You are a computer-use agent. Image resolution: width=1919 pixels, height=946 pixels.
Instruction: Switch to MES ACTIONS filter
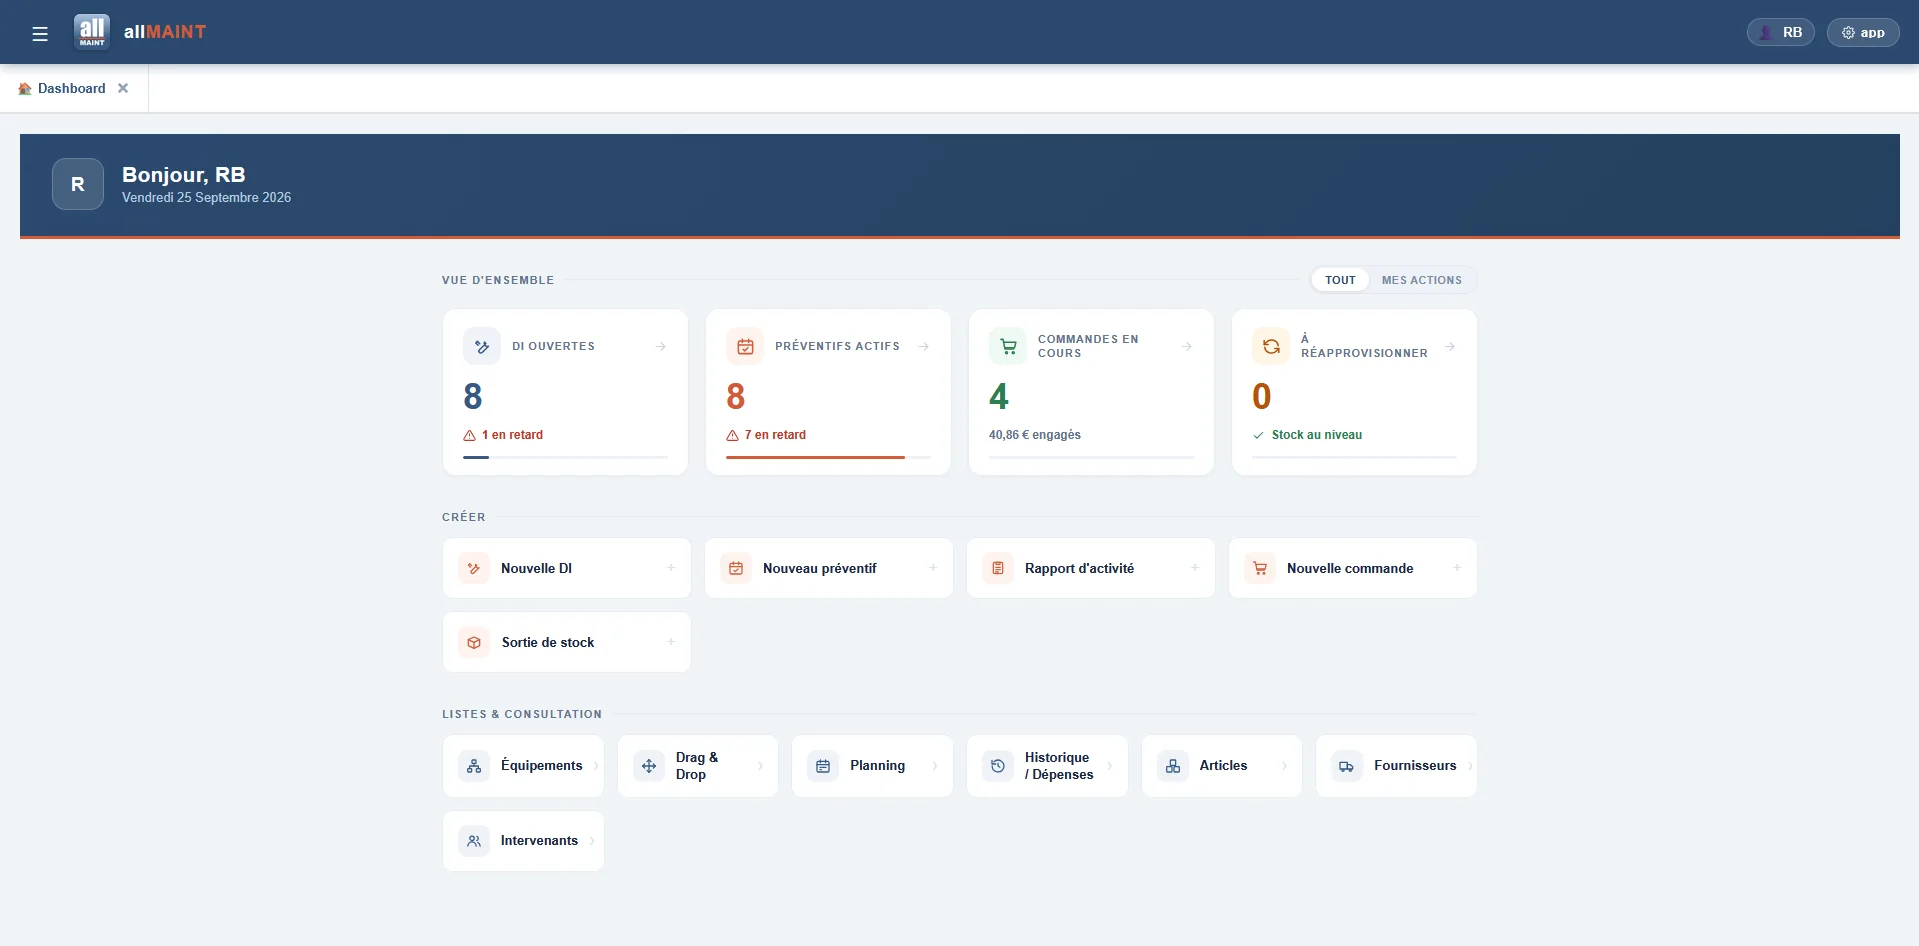1422,280
